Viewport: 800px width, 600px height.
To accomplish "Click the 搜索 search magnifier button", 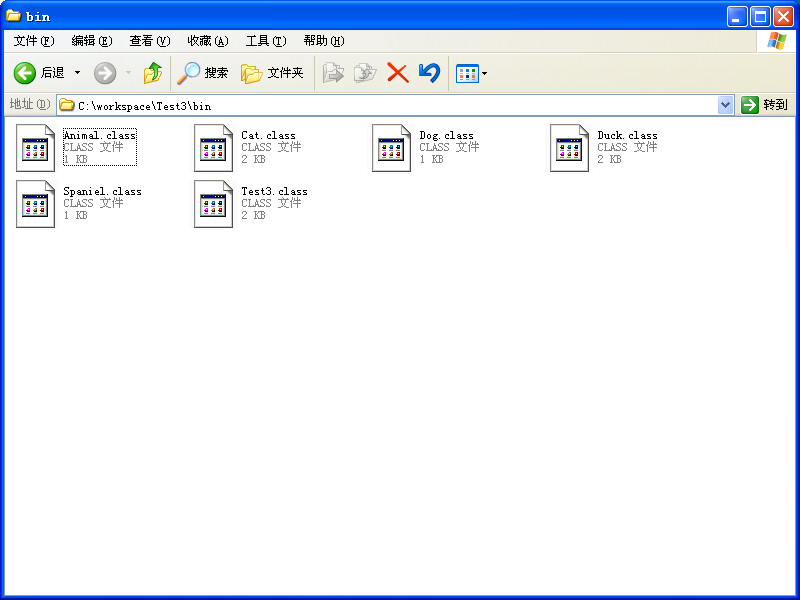I will 202,73.
